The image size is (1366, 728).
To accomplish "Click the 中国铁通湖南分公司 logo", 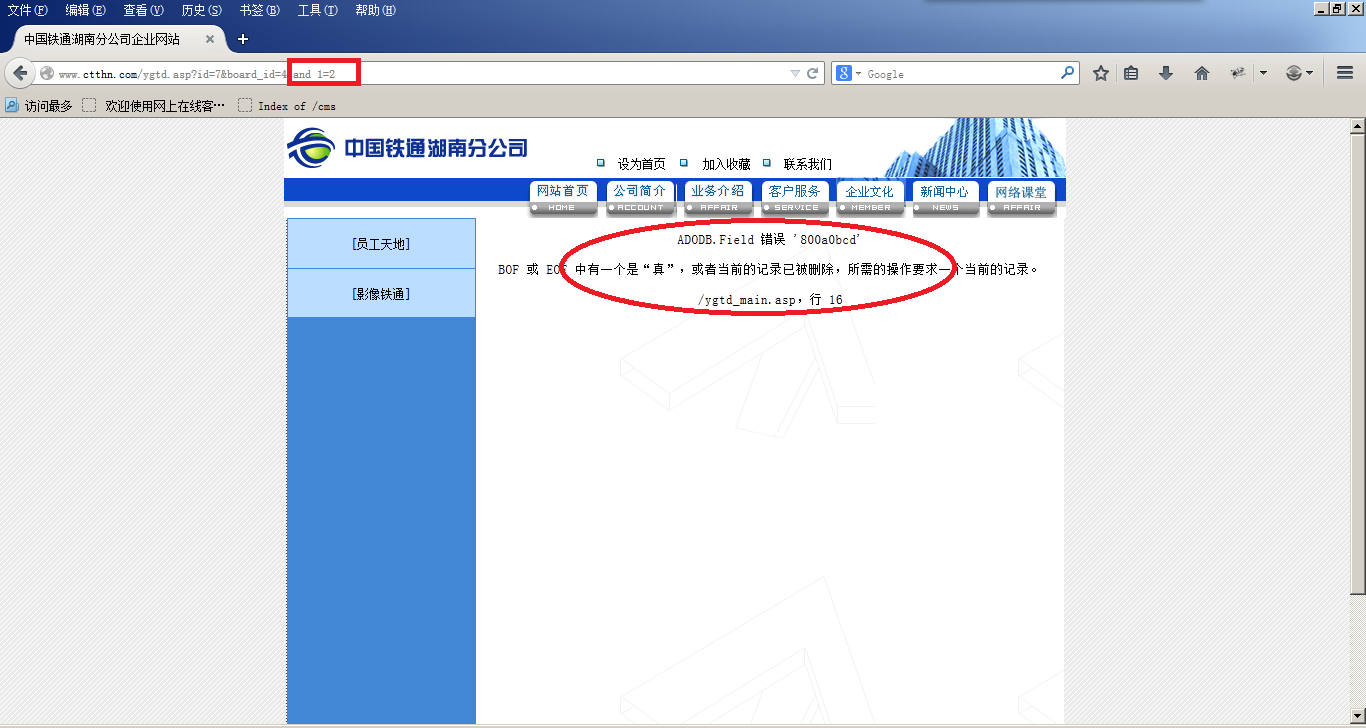I will (407, 148).
